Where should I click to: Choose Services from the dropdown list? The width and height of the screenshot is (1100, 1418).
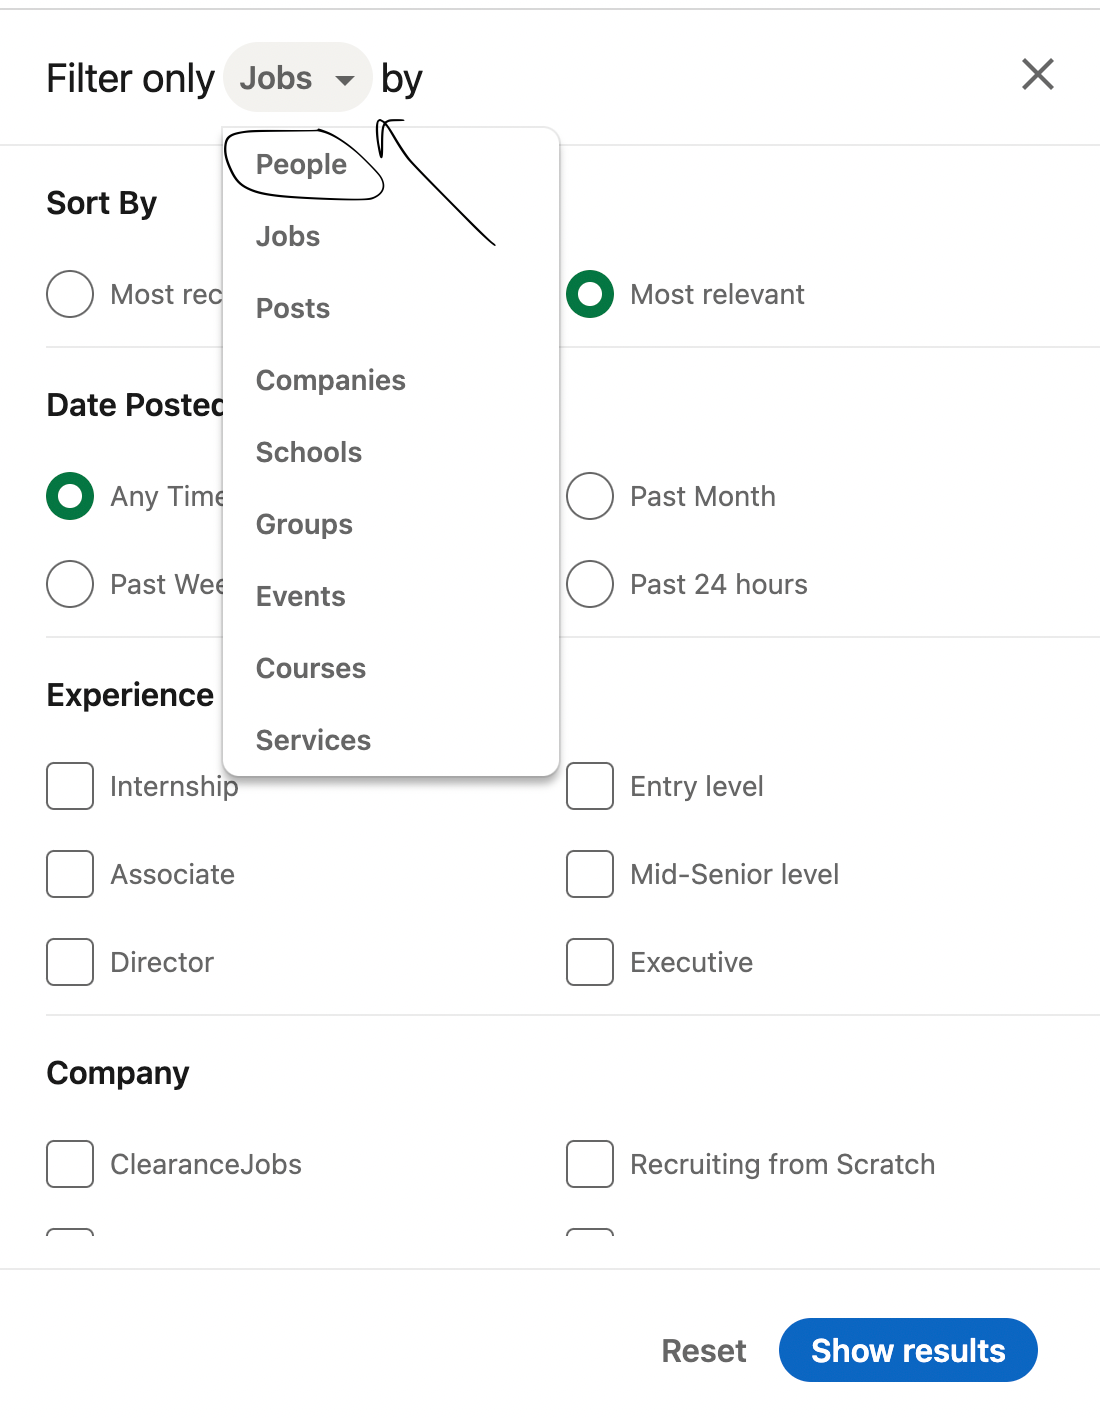pyautogui.click(x=313, y=740)
